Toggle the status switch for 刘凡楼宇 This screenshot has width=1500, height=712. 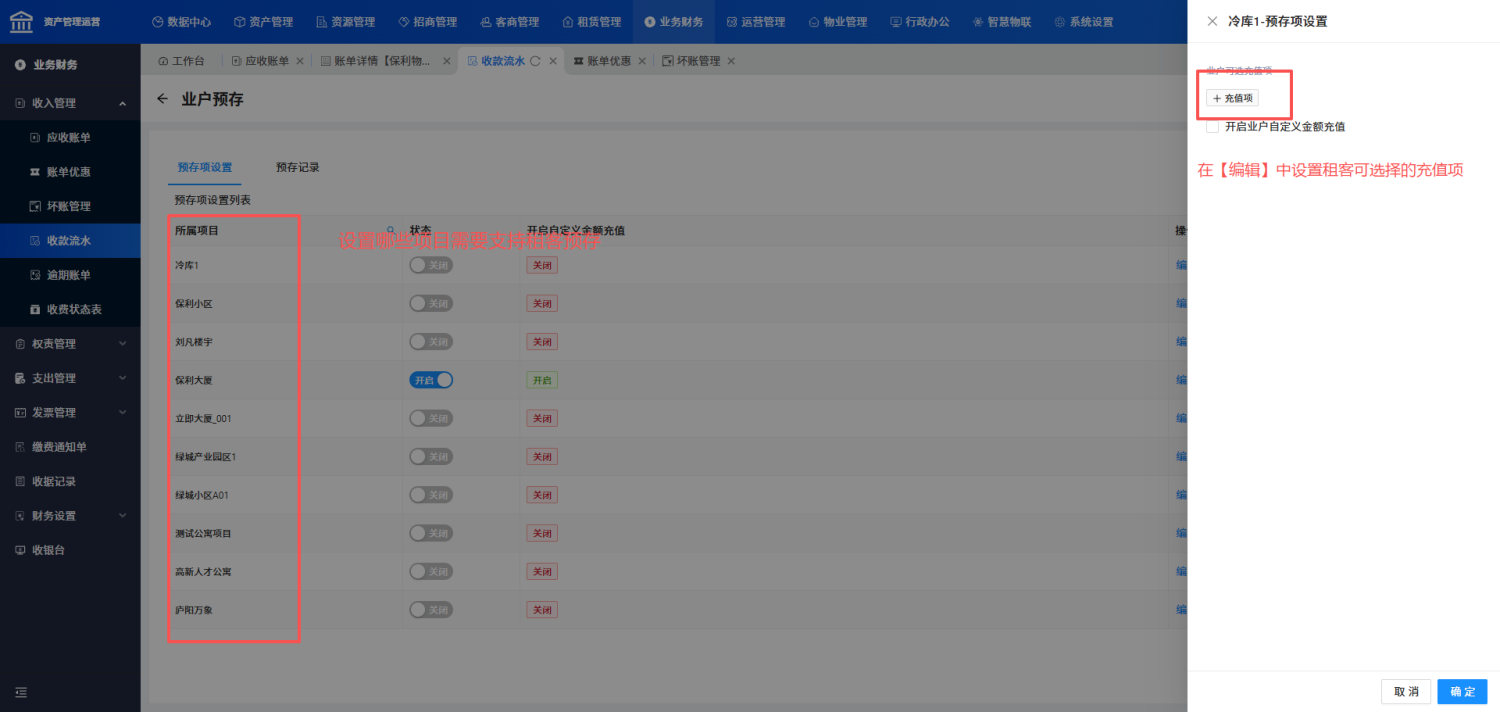(431, 342)
